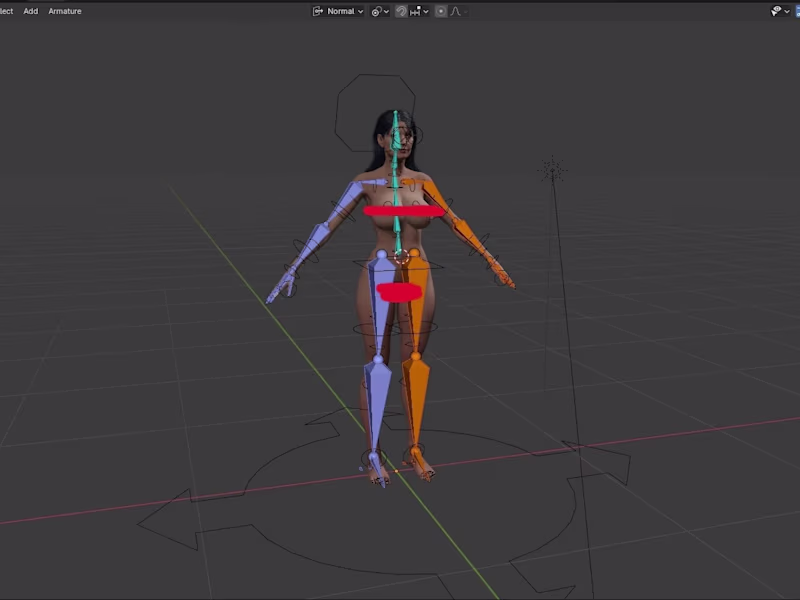Enable snapping with the magnet icon
The image size is (800, 600).
(x=402, y=11)
